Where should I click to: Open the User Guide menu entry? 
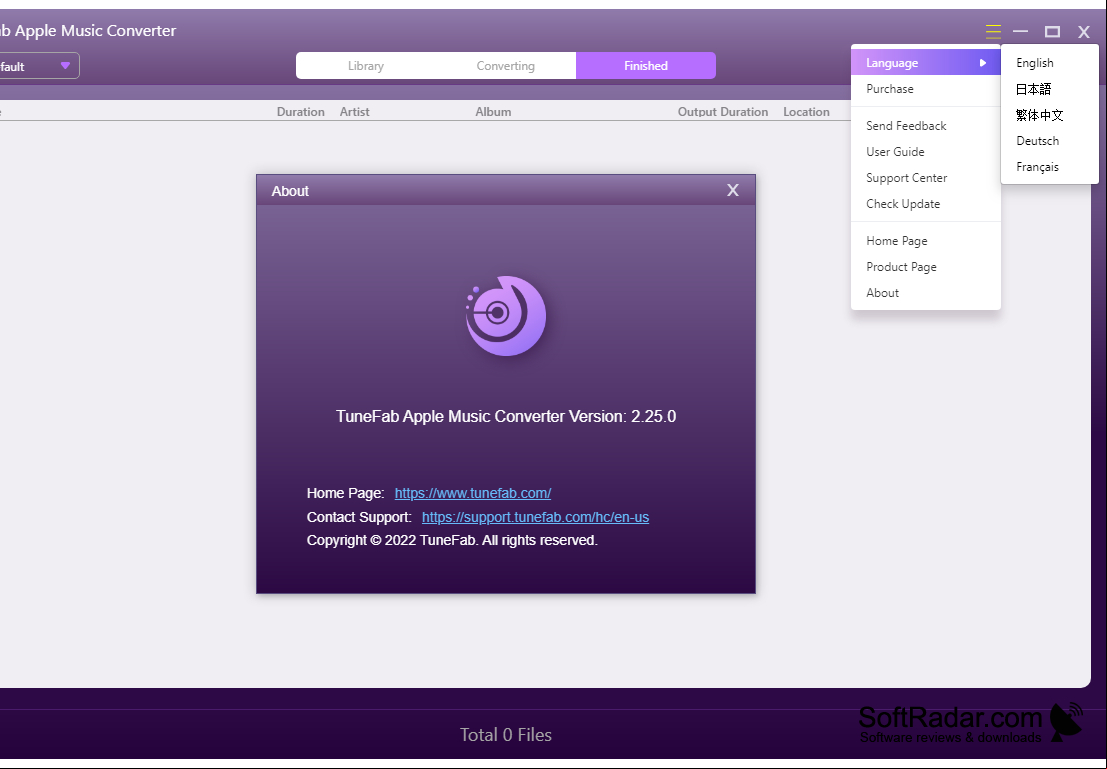click(926, 152)
